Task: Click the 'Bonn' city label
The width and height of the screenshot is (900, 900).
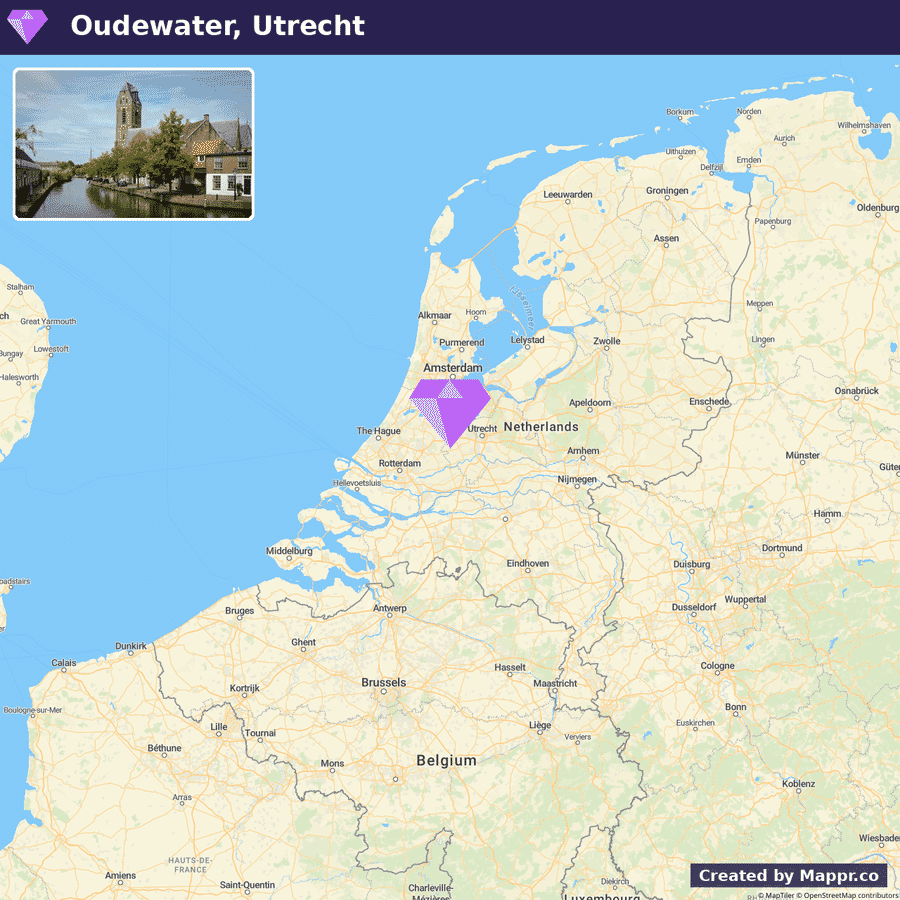Action: 736,707
